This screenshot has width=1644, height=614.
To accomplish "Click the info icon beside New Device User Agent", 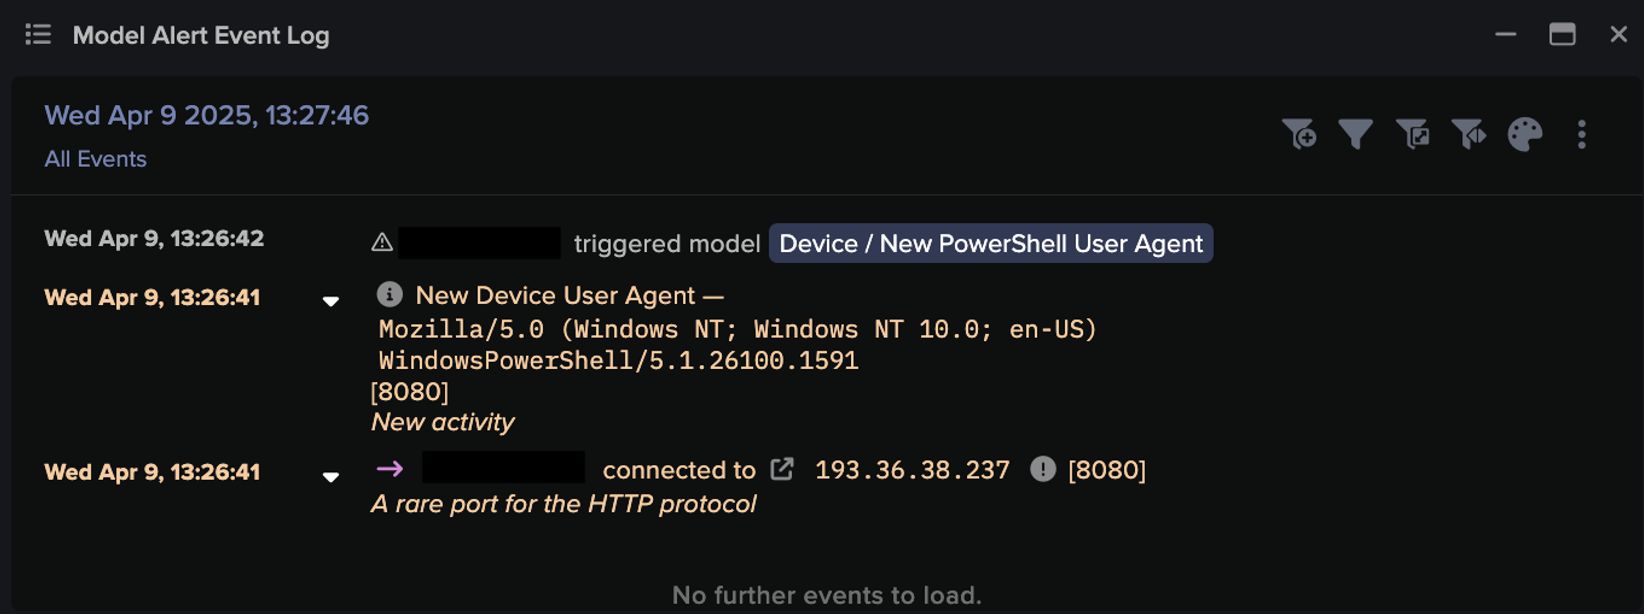I will pyautogui.click(x=389, y=294).
